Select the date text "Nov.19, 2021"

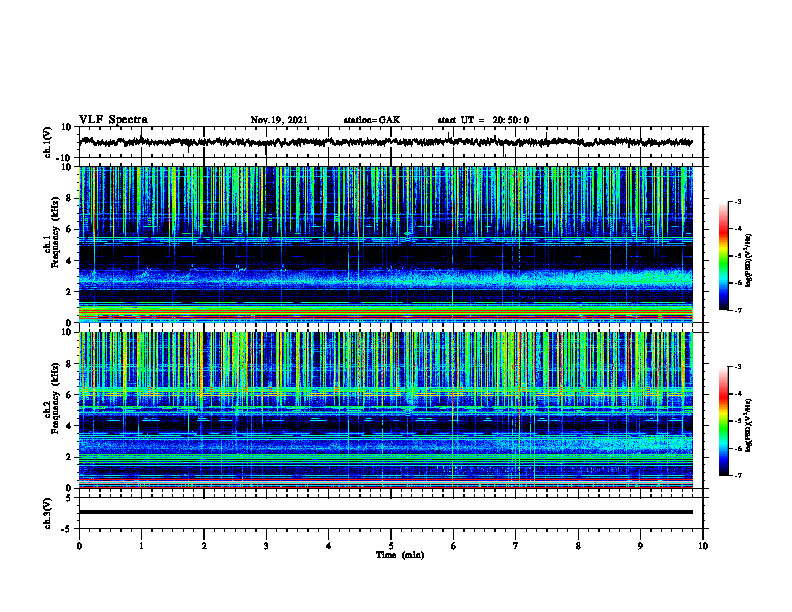(x=279, y=120)
